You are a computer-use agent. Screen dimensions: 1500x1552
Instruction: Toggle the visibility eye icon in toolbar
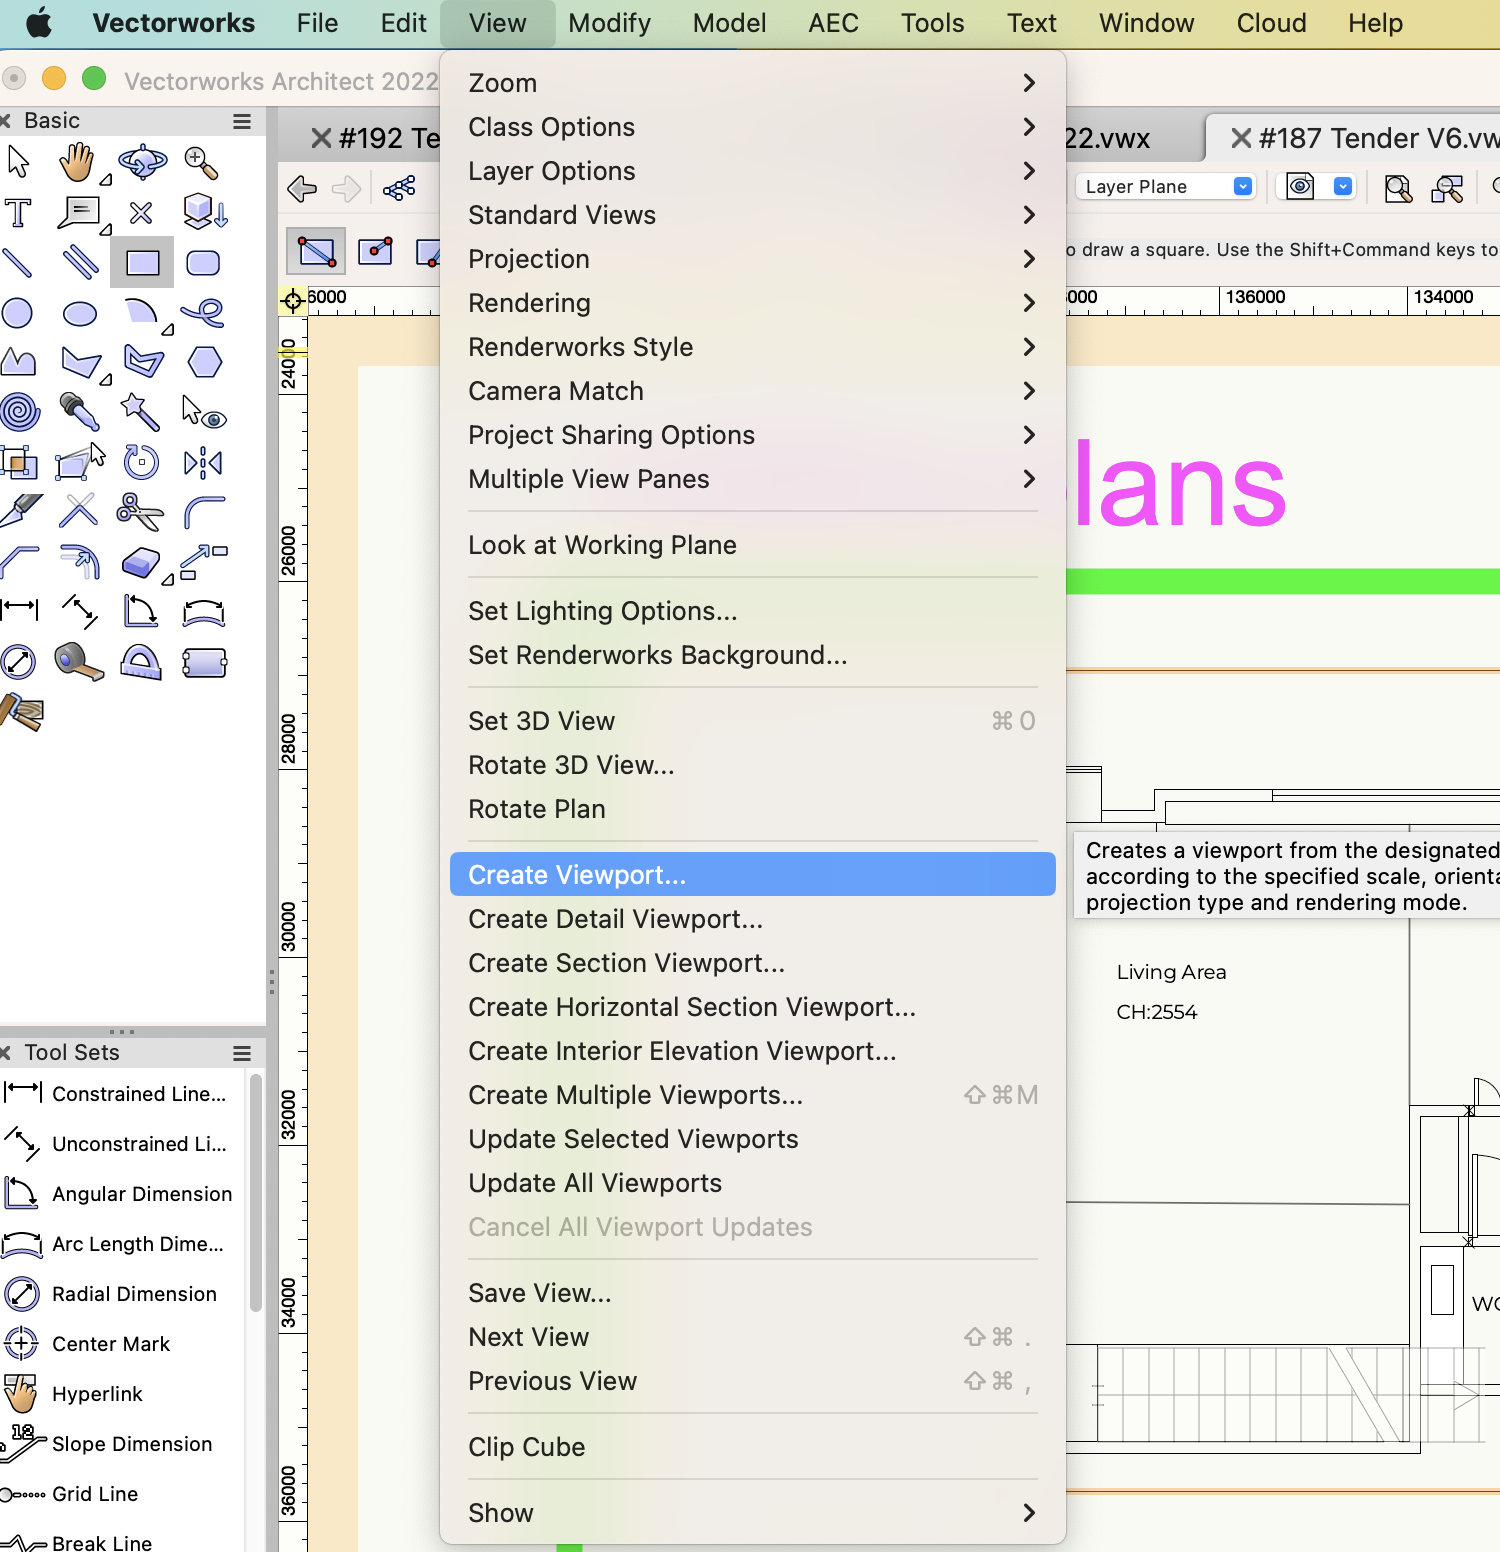click(x=1300, y=187)
